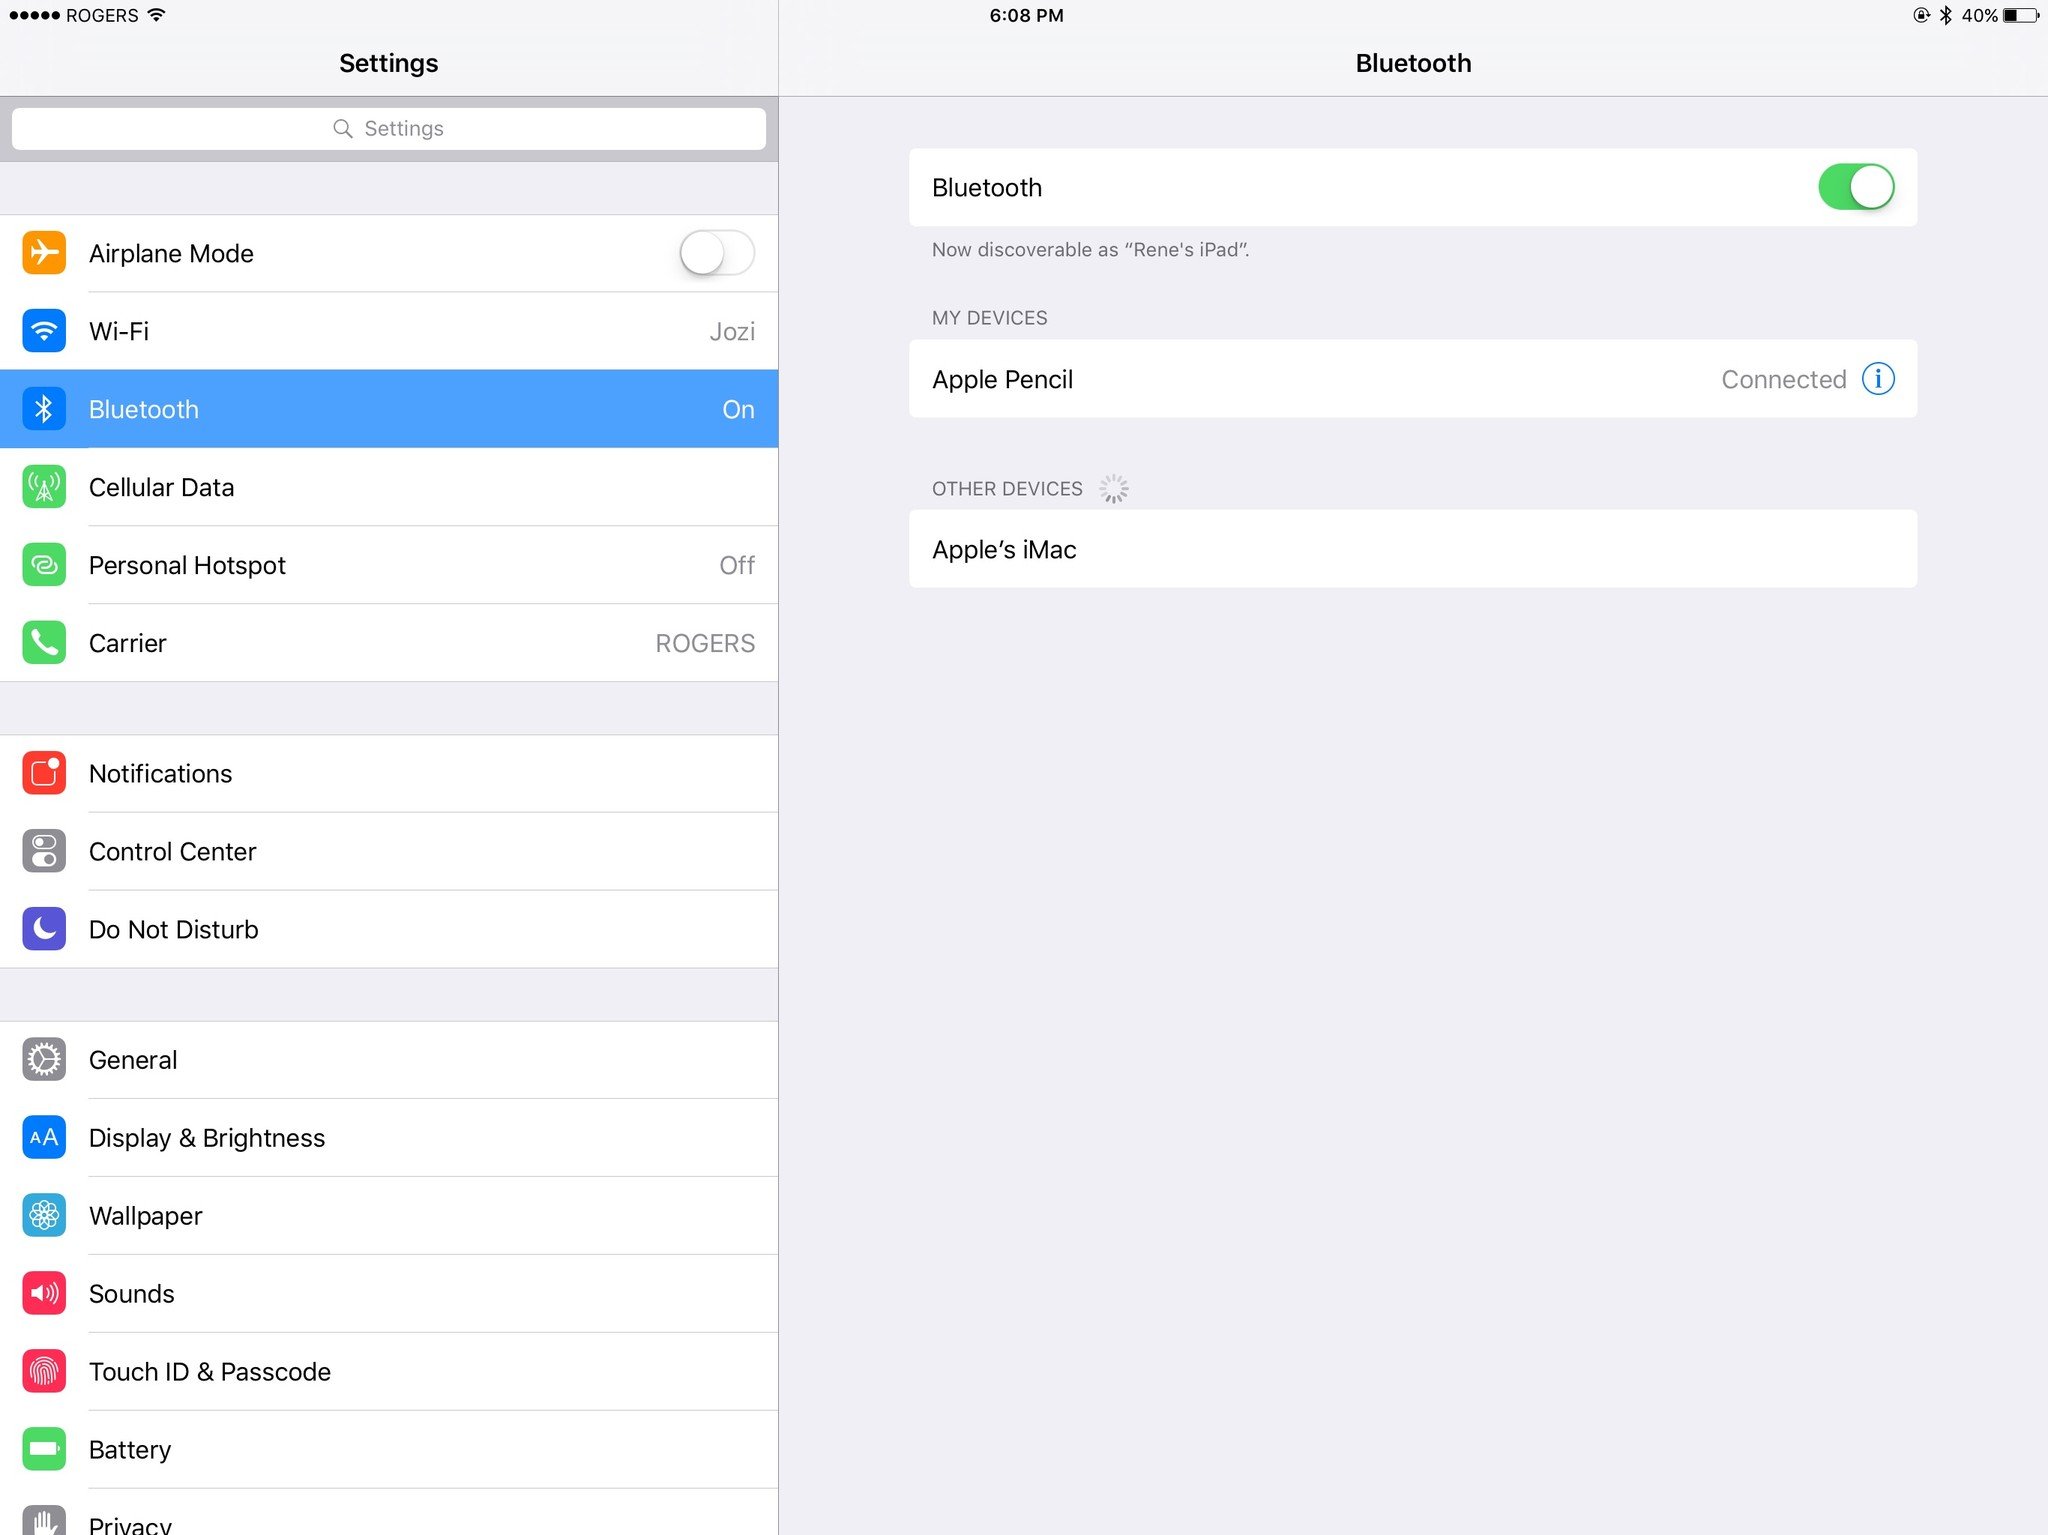Select the Settings search field
This screenshot has width=2048, height=1535.
coord(390,127)
